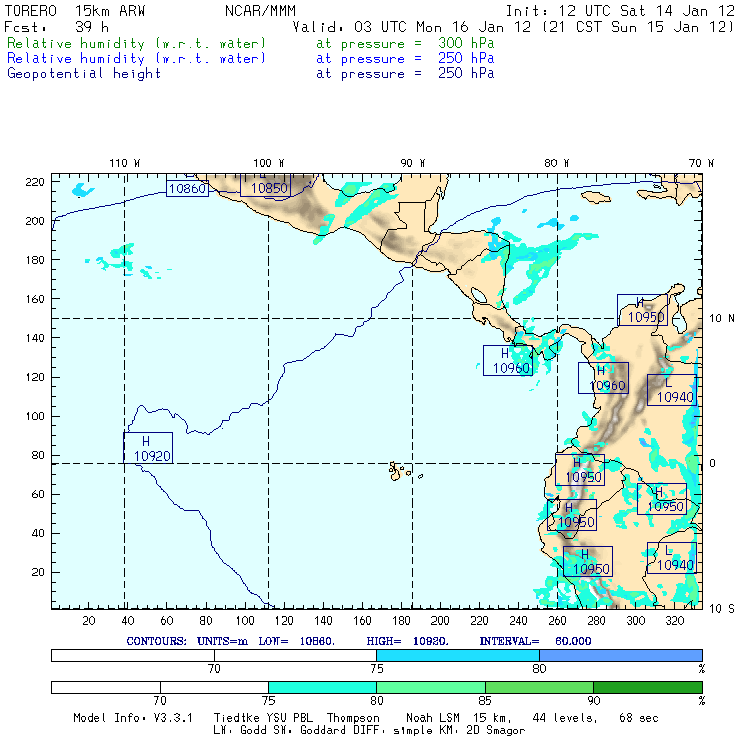Click the Galapagos Islands on the map
This screenshot has height=740, width=740.
[398, 469]
